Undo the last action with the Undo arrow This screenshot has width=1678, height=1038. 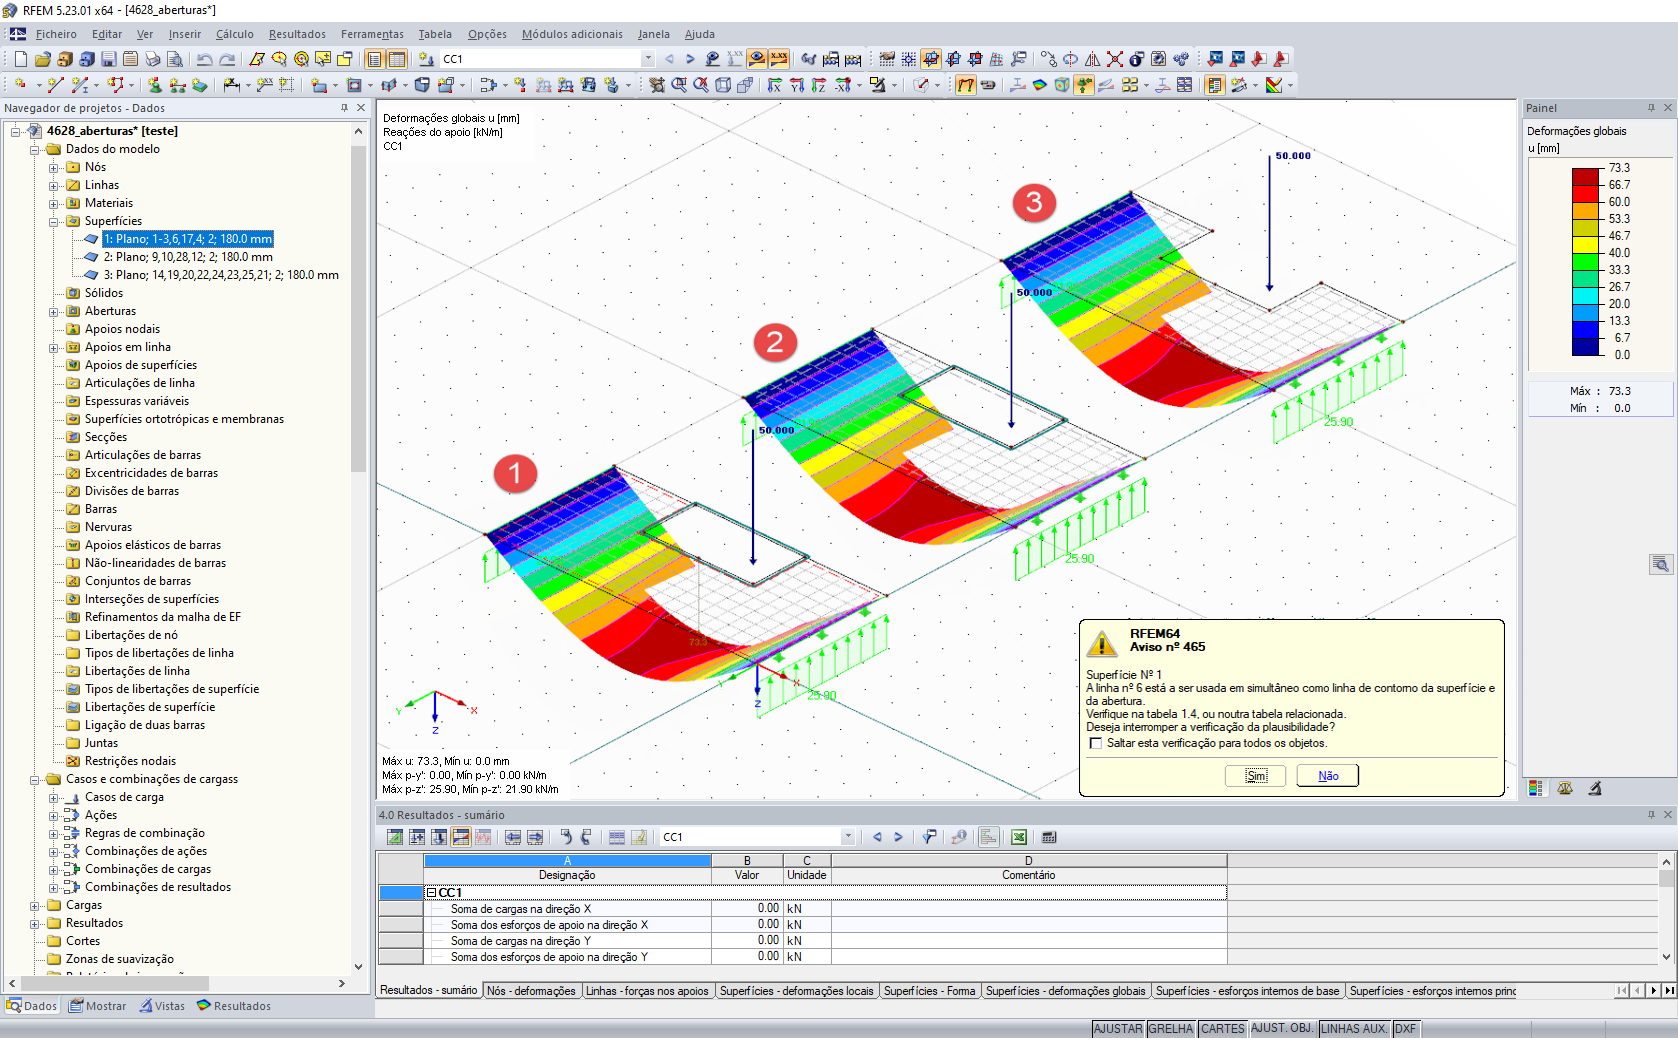(205, 59)
